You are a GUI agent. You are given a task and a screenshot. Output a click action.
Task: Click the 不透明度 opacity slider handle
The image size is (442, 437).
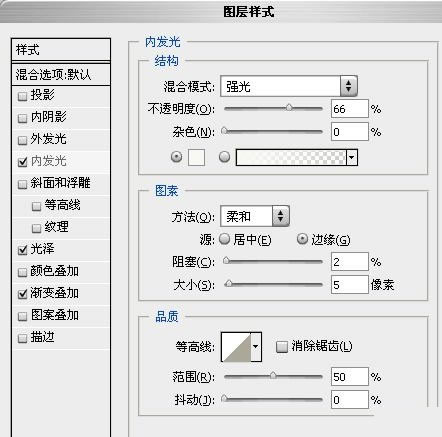289,107
